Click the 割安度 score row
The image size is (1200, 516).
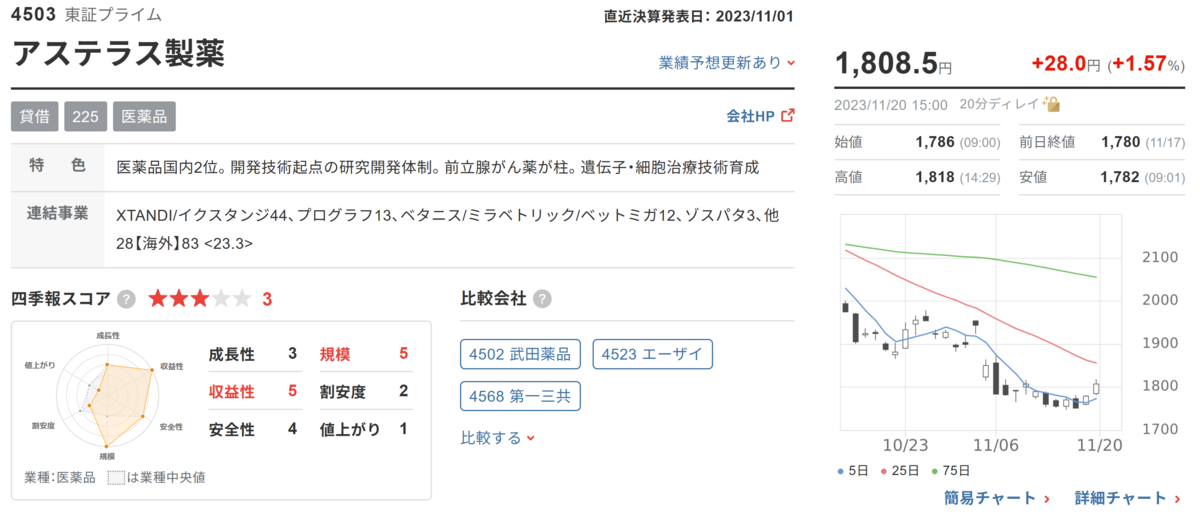[x=364, y=390]
